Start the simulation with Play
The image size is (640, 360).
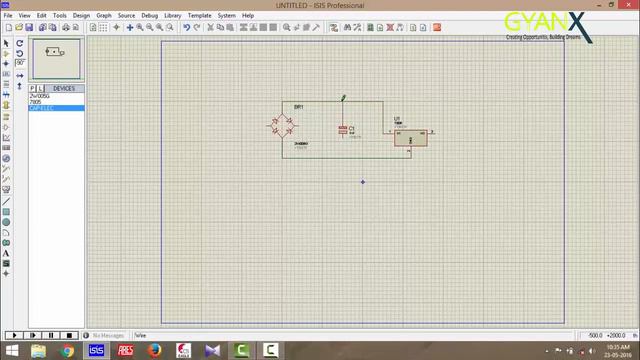coord(14,336)
